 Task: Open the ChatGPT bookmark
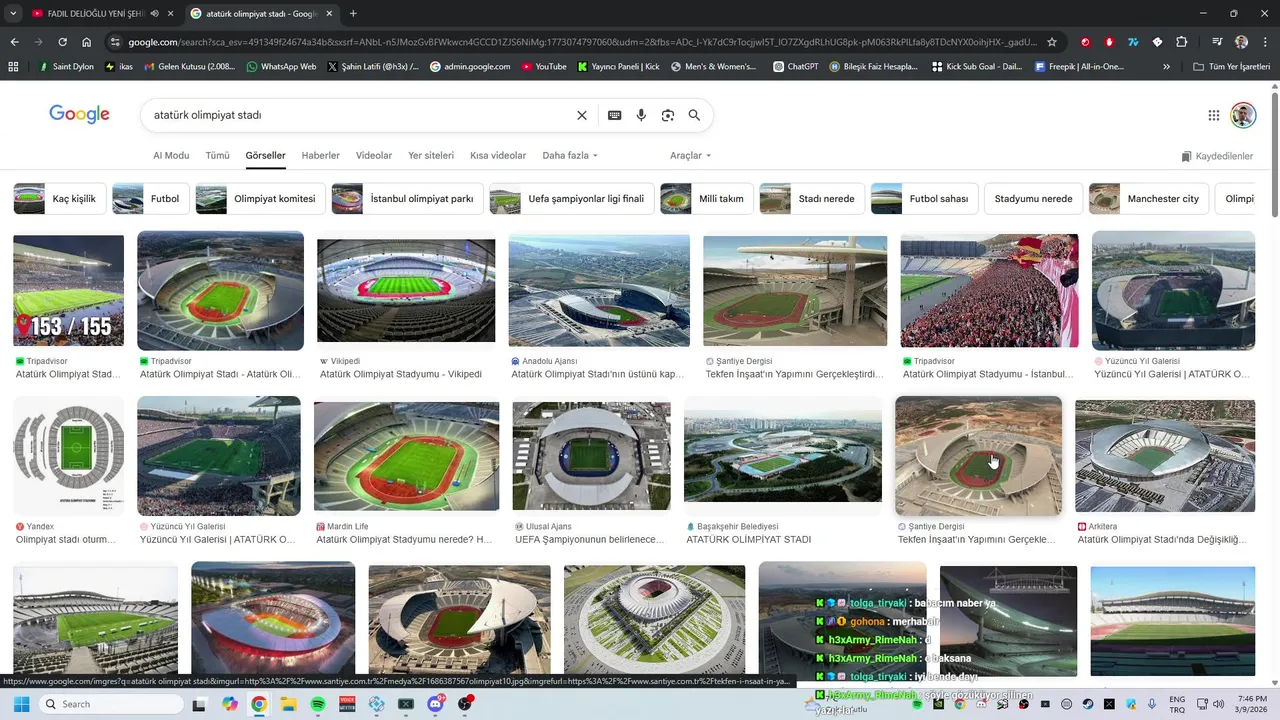[795, 67]
